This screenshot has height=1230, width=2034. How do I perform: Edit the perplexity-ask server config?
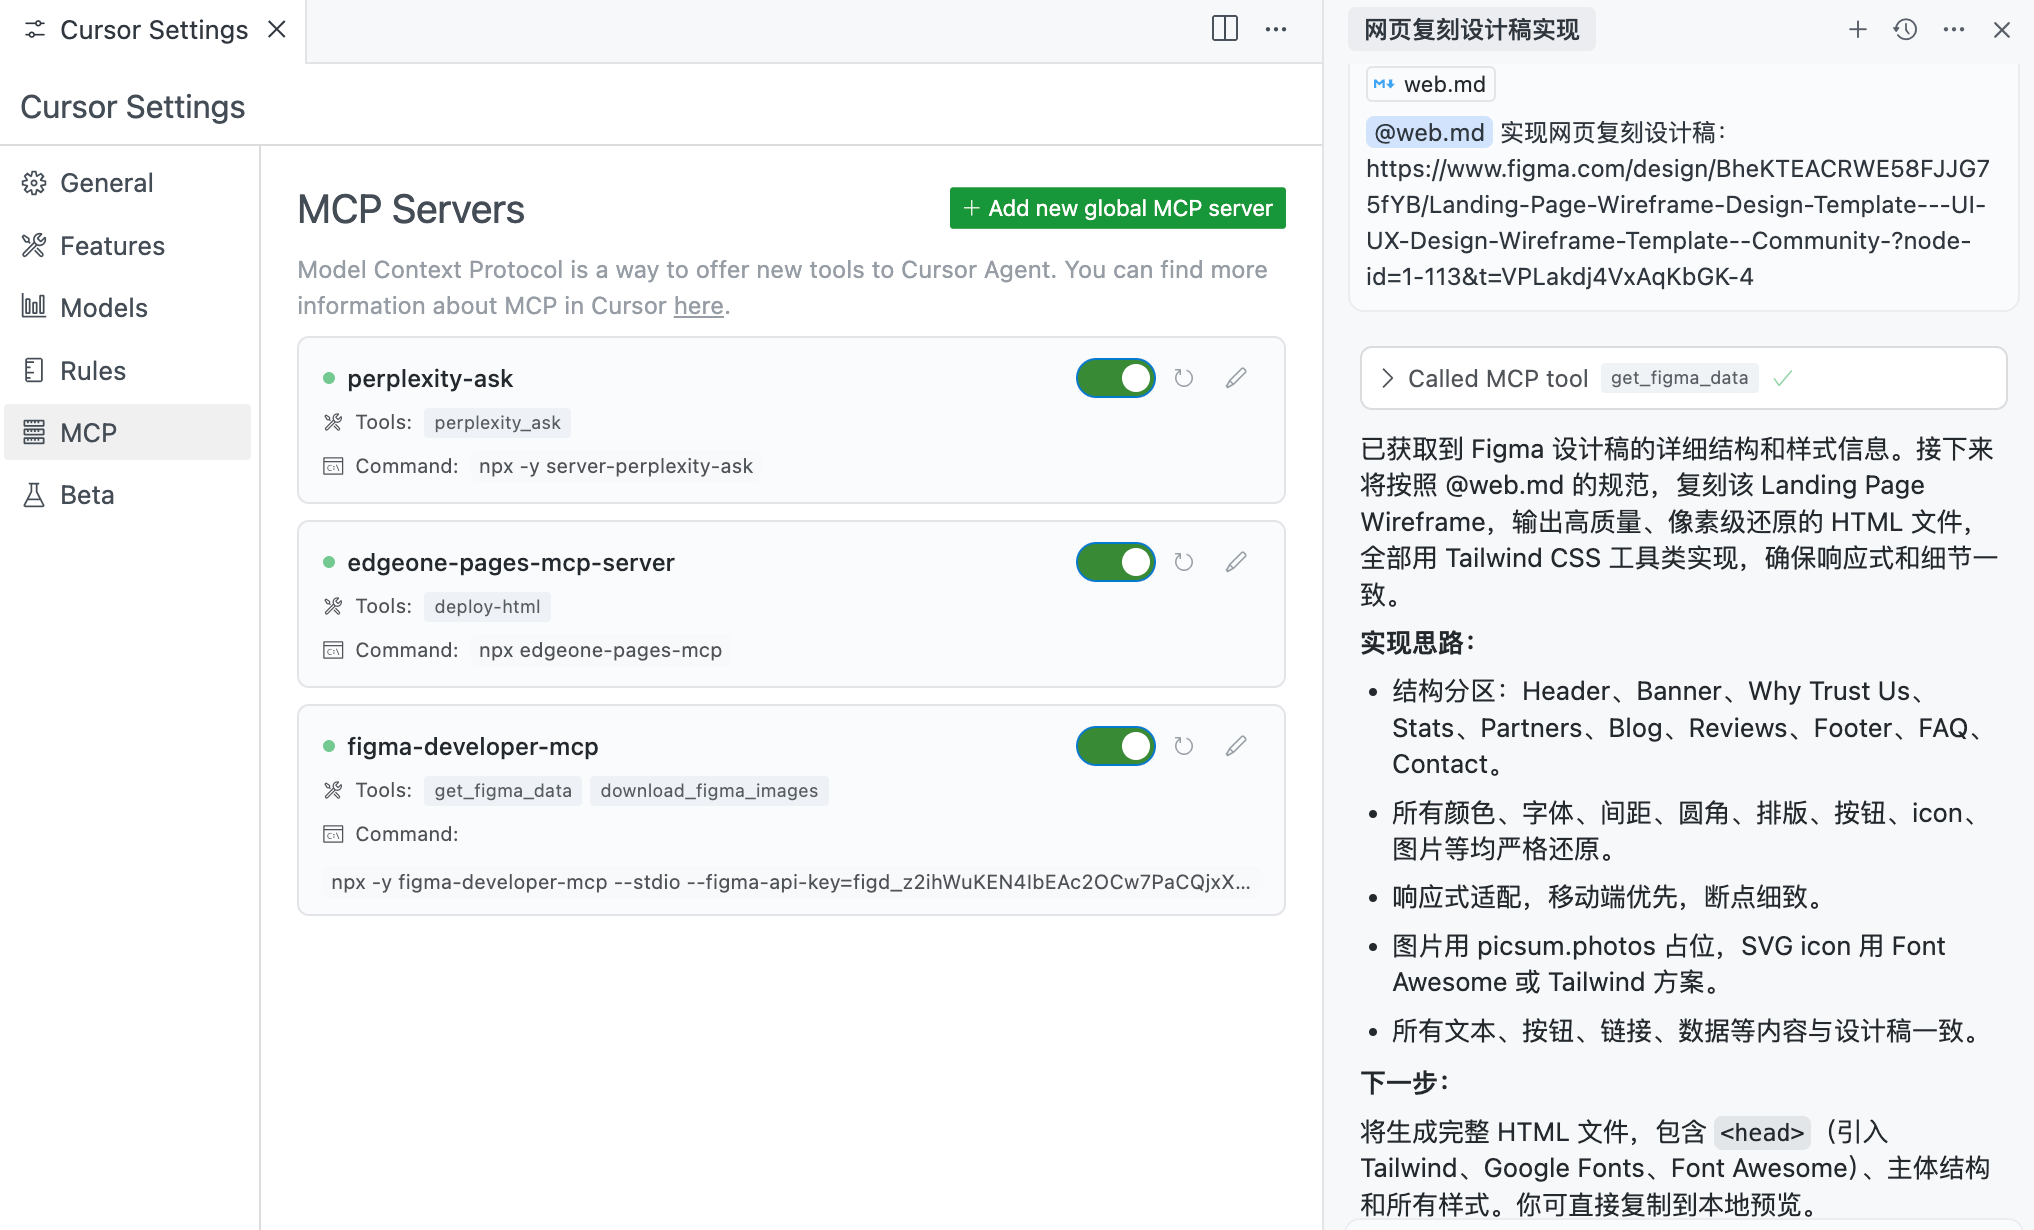point(1236,378)
